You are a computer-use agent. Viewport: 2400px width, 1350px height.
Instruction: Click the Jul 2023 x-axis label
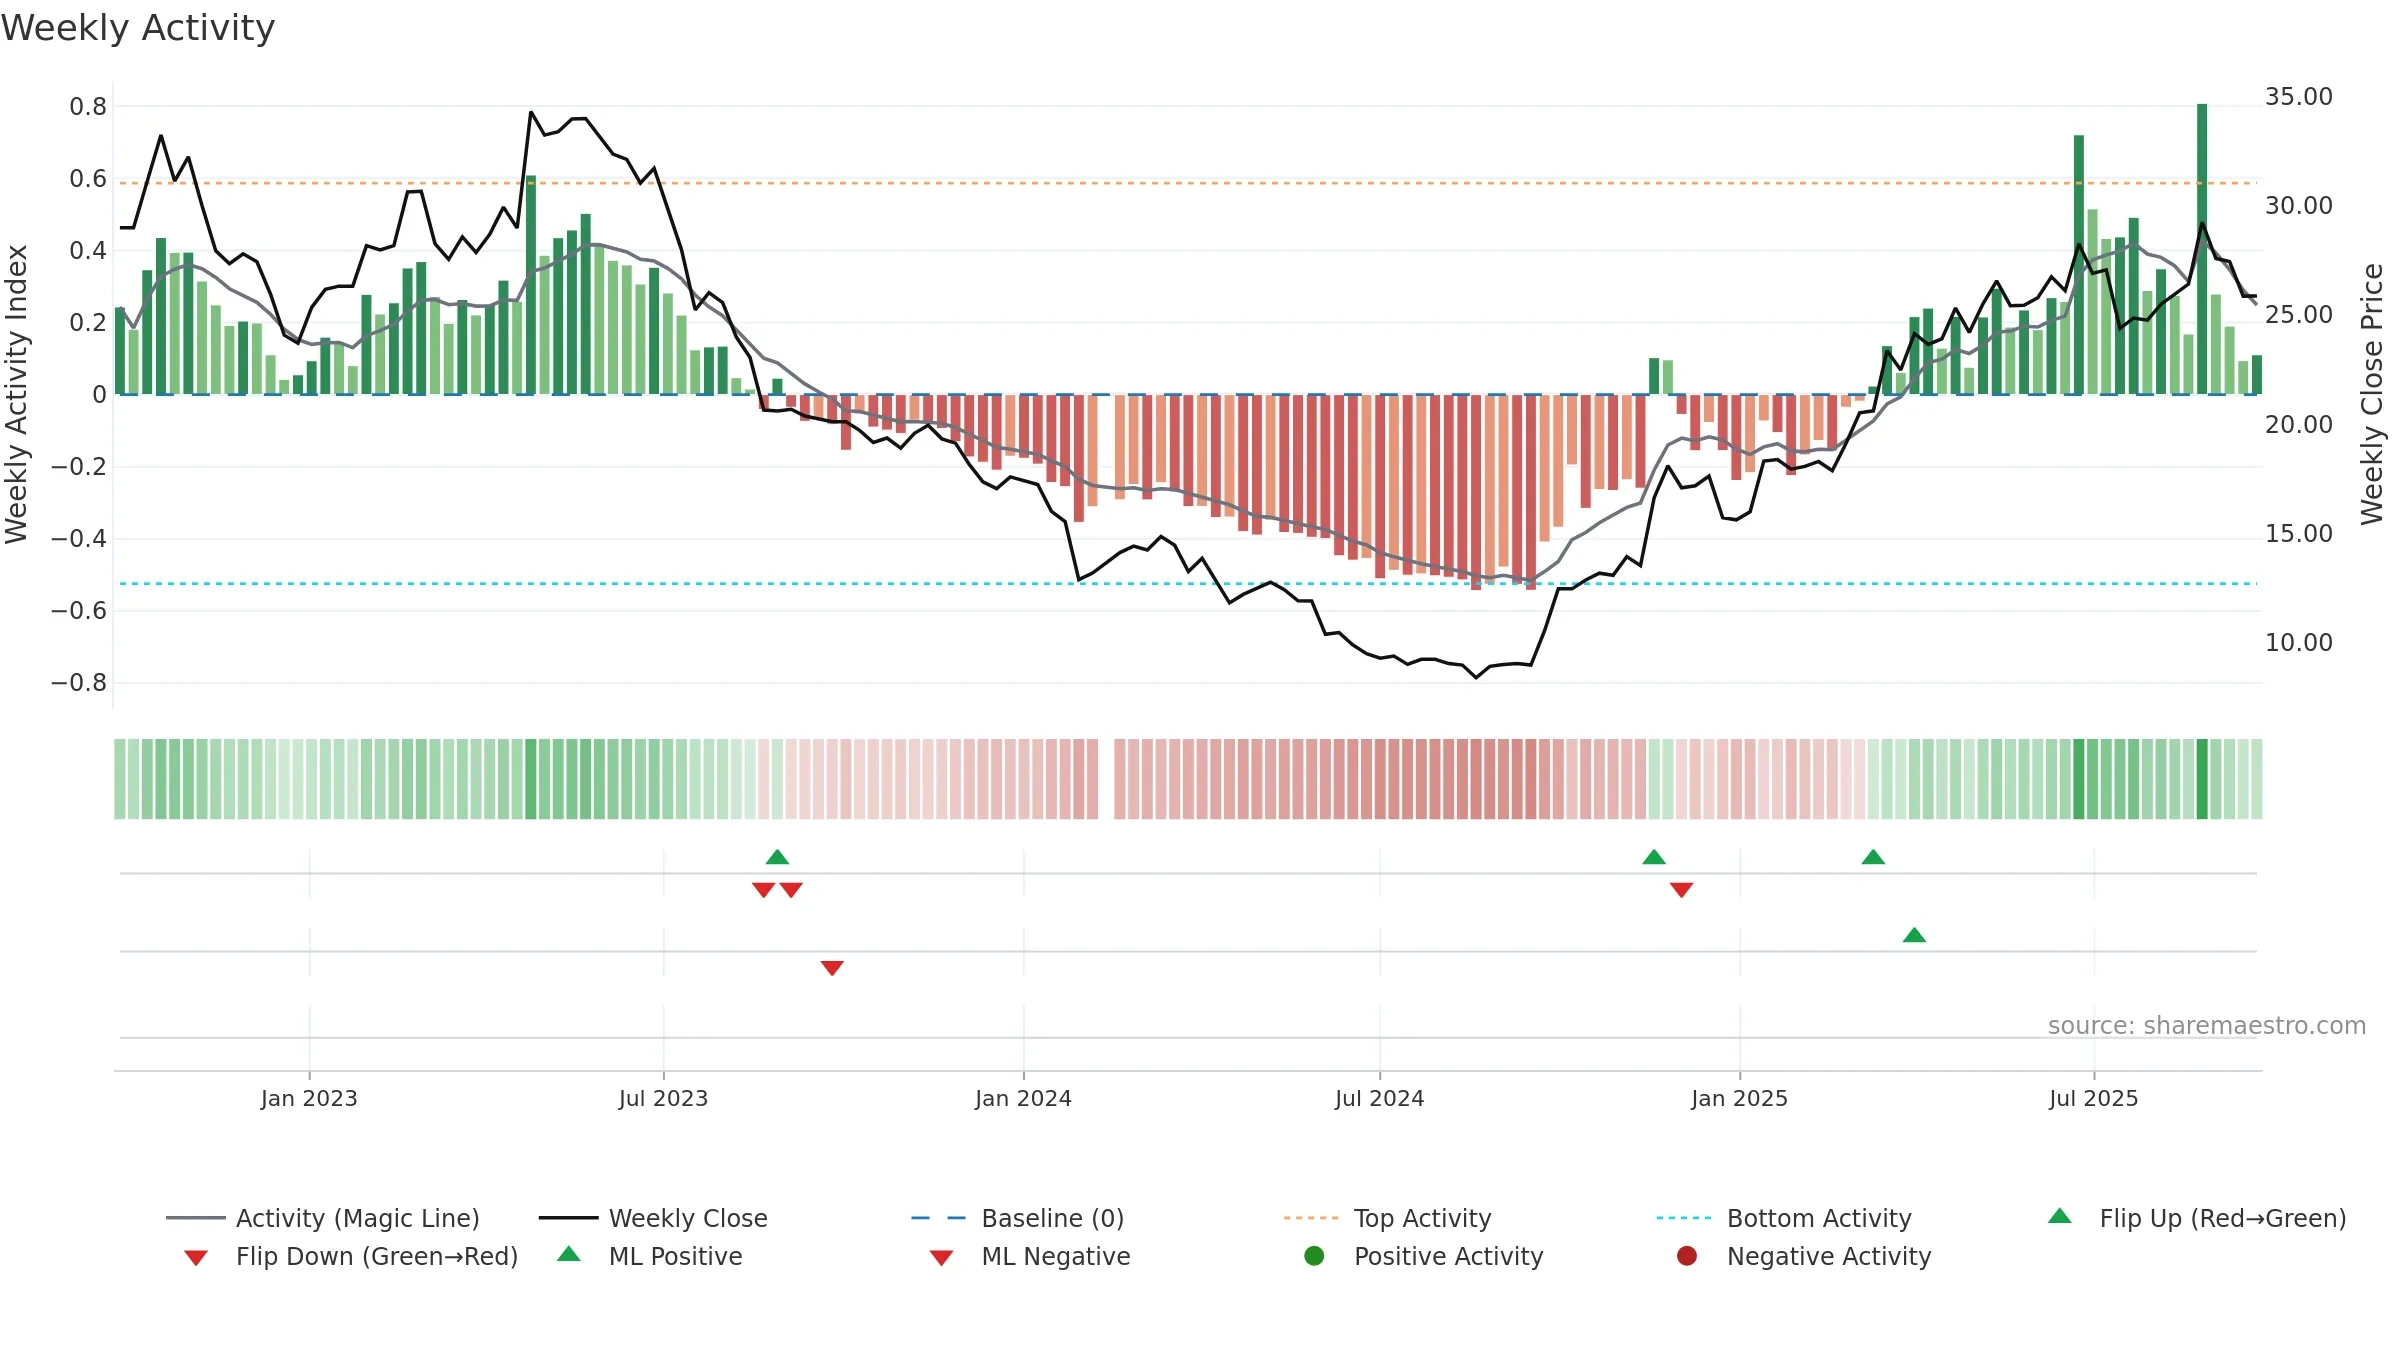point(663,1098)
